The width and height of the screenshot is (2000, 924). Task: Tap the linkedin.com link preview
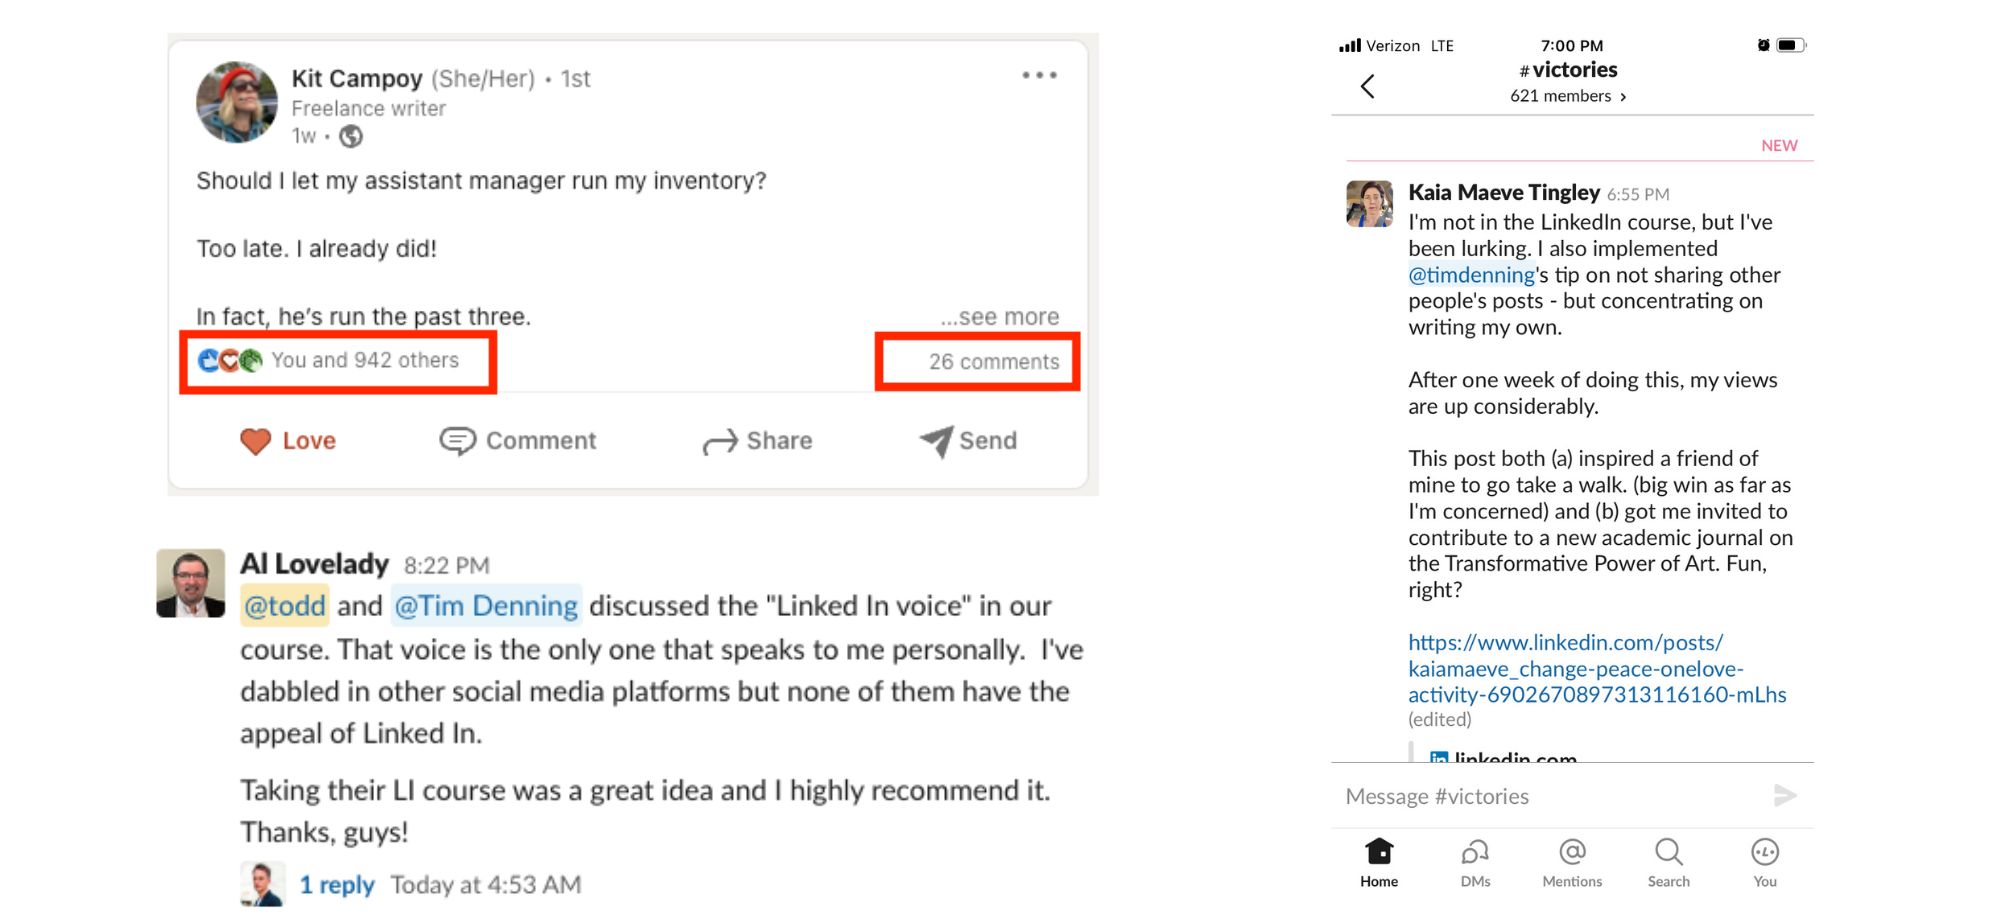pyautogui.click(x=1505, y=755)
